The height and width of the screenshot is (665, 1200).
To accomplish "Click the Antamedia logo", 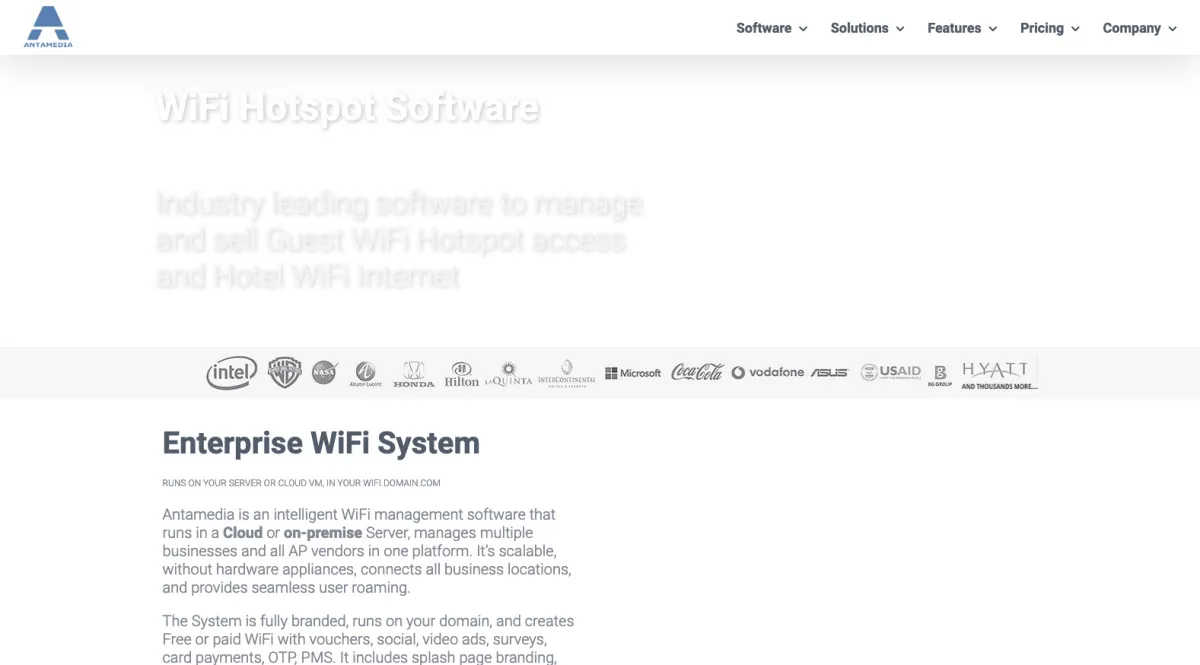I will (48, 27).
